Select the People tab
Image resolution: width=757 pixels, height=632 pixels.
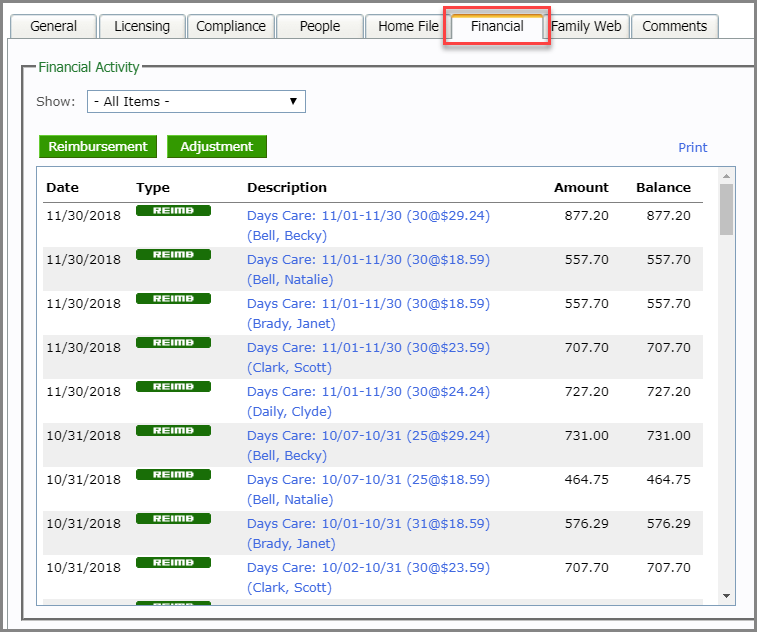coord(320,26)
